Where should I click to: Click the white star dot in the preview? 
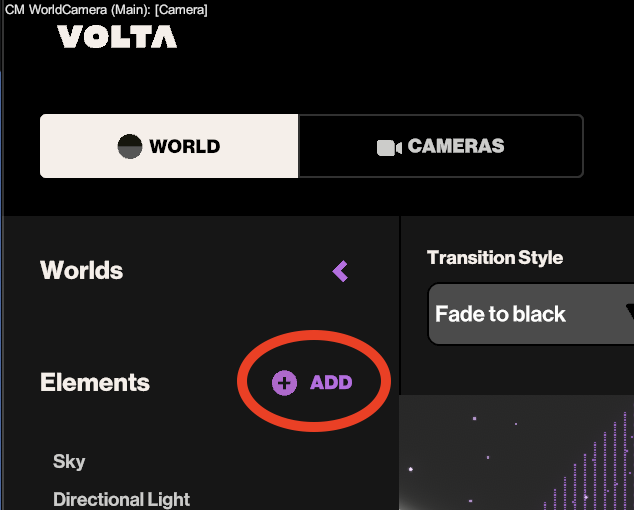click(x=411, y=468)
